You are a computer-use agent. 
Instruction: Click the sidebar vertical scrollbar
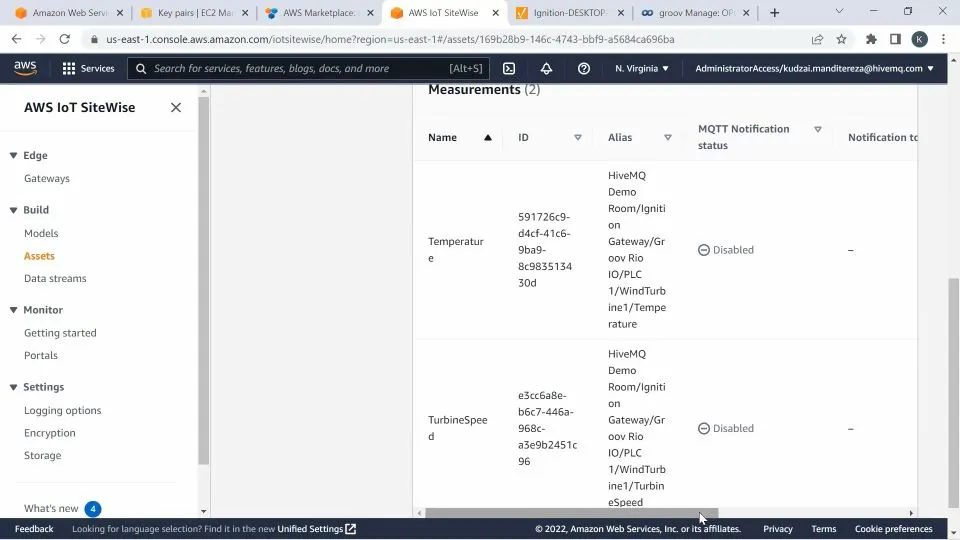pyautogui.click(x=203, y=282)
